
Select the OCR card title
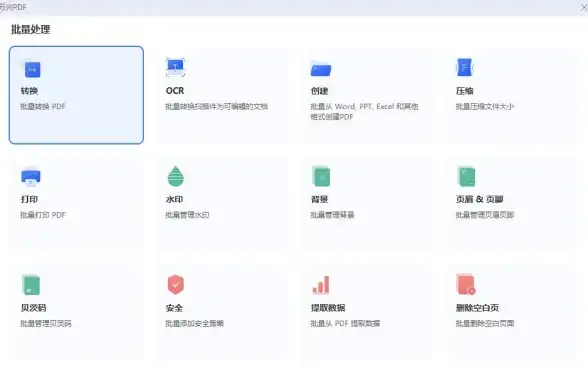point(175,91)
